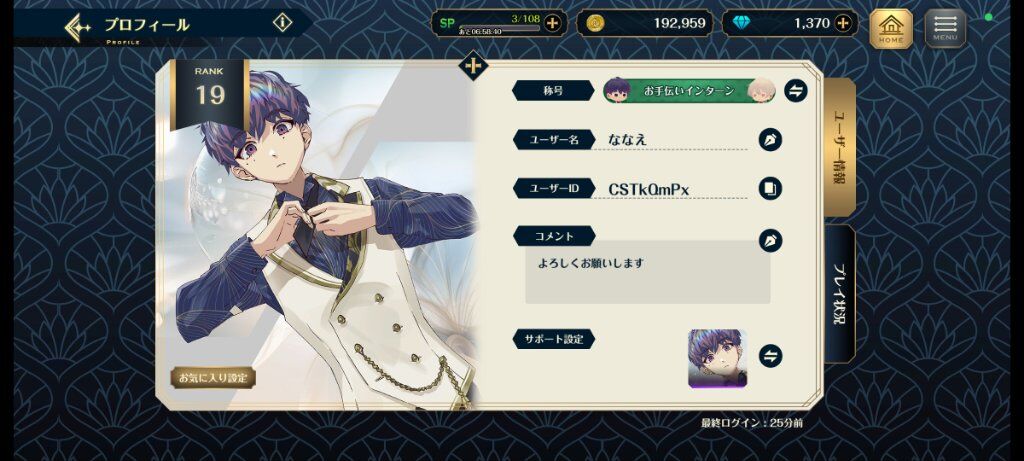Switch to the プレイ状況 tab
Image resolution: width=1024 pixels, height=461 pixels.
(x=840, y=294)
